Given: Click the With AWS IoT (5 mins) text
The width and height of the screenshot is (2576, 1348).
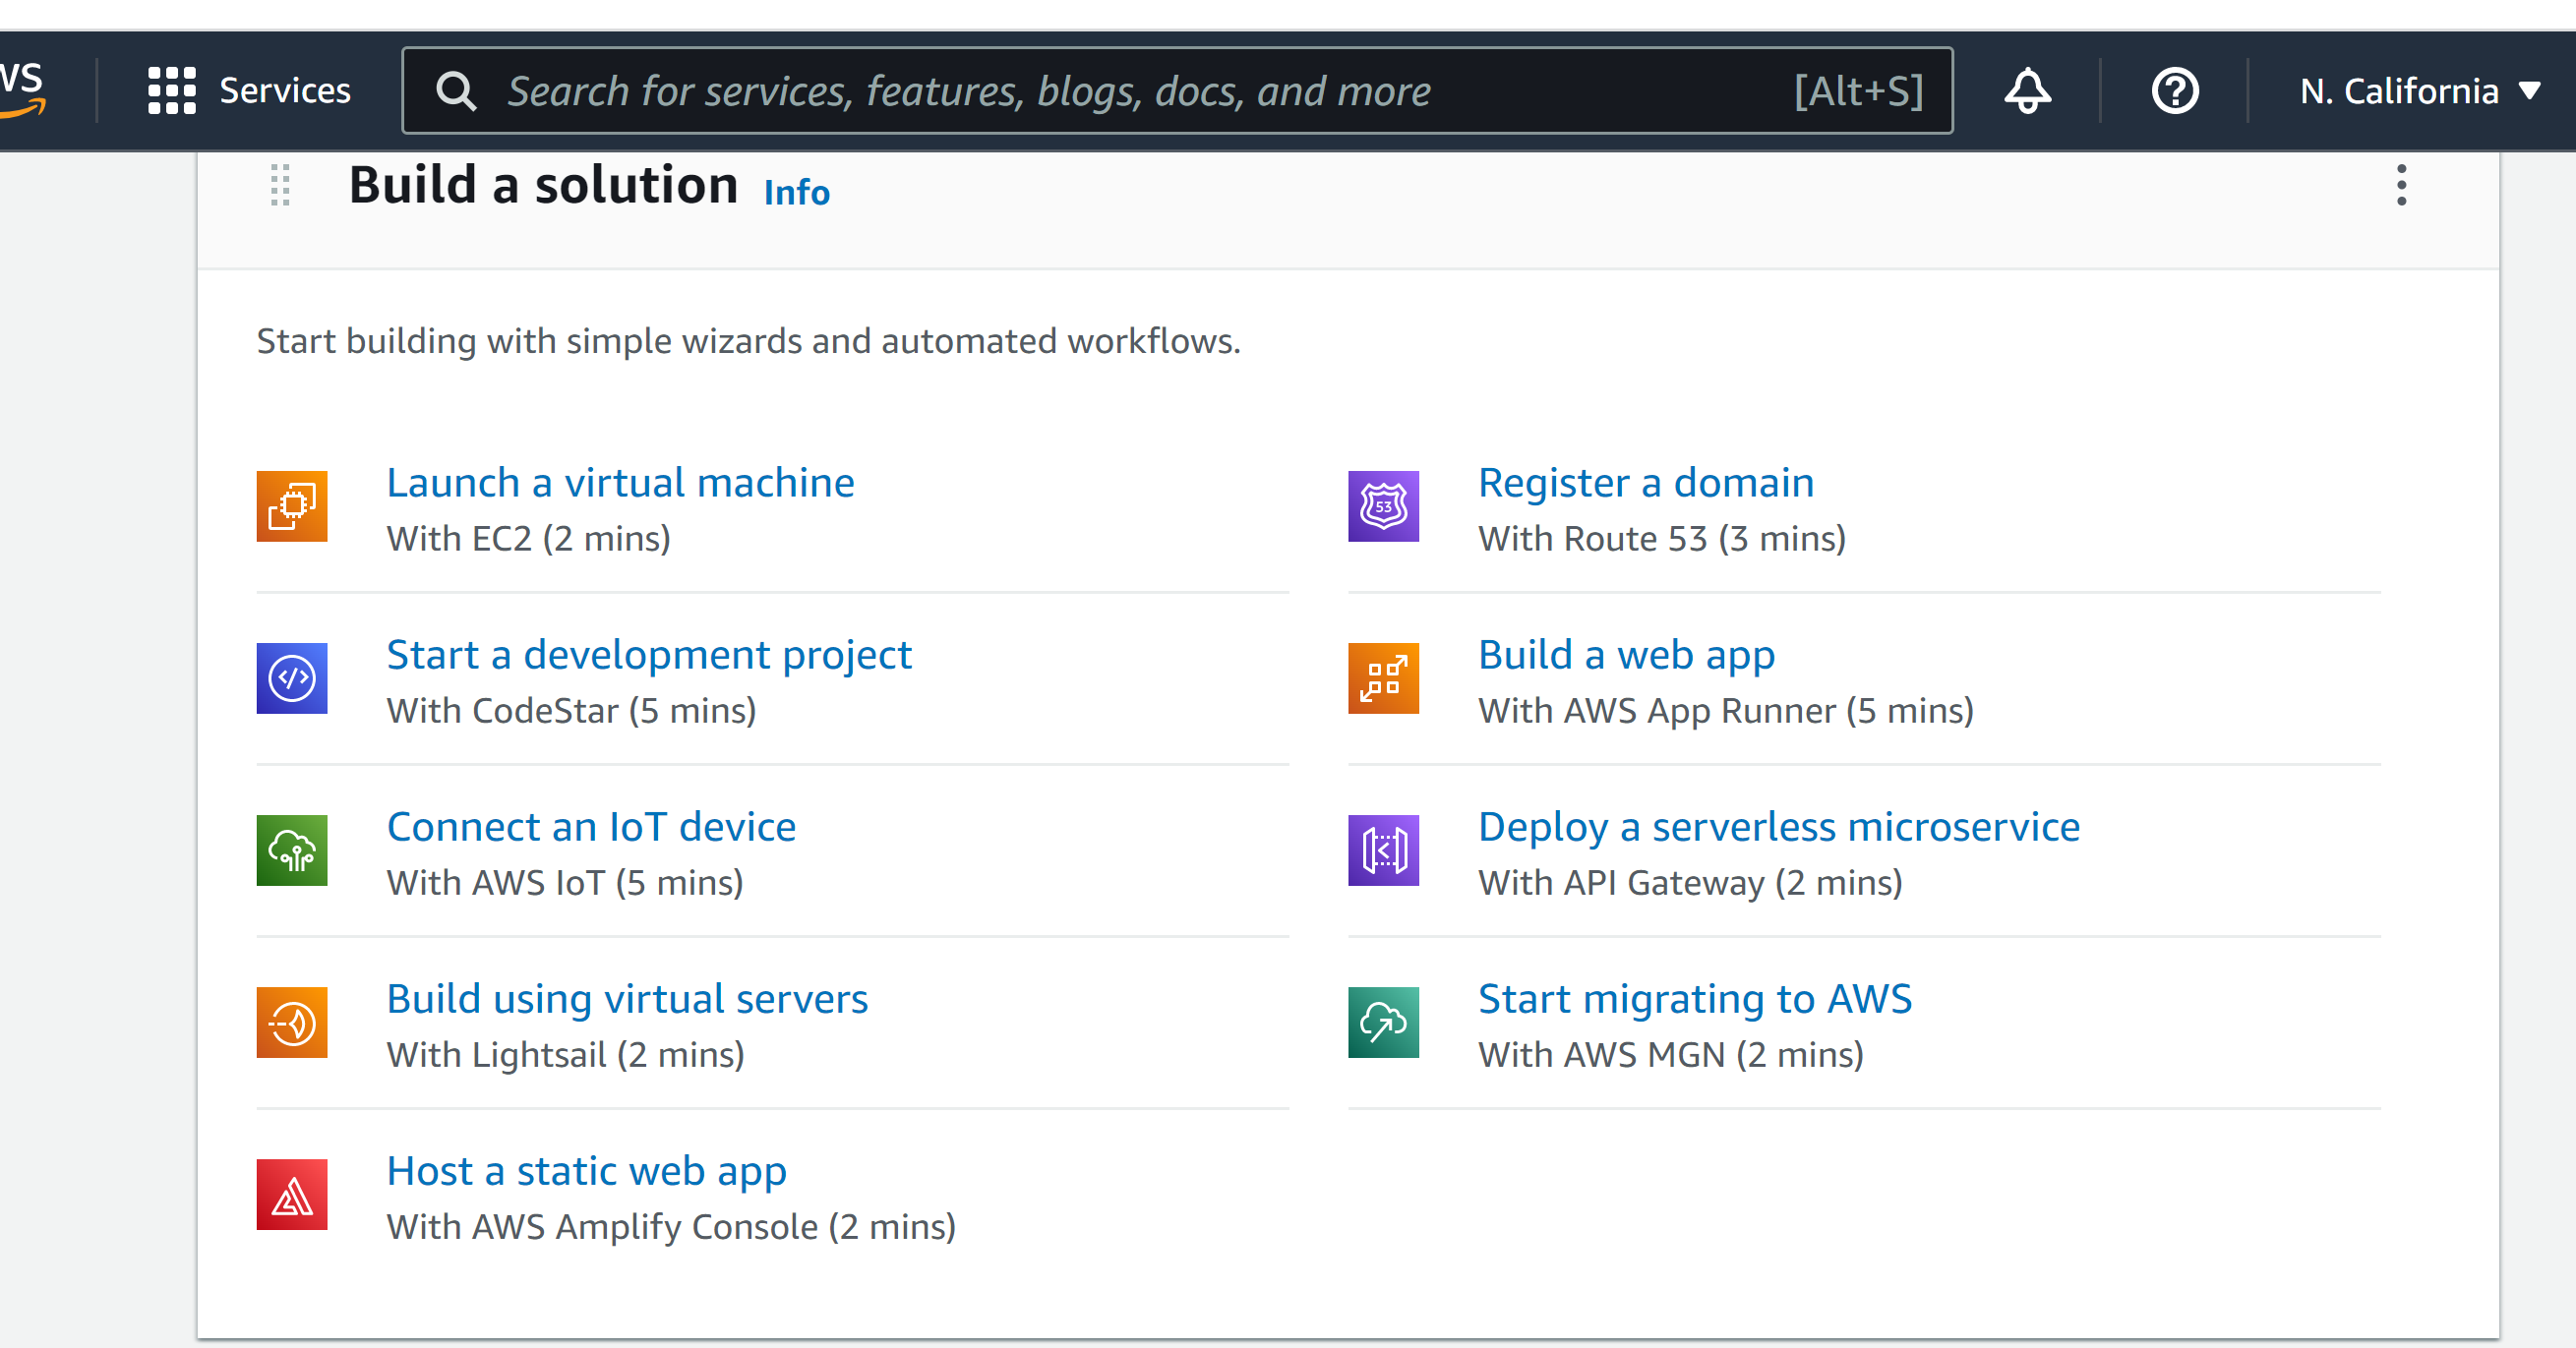Looking at the screenshot, I should [x=565, y=883].
